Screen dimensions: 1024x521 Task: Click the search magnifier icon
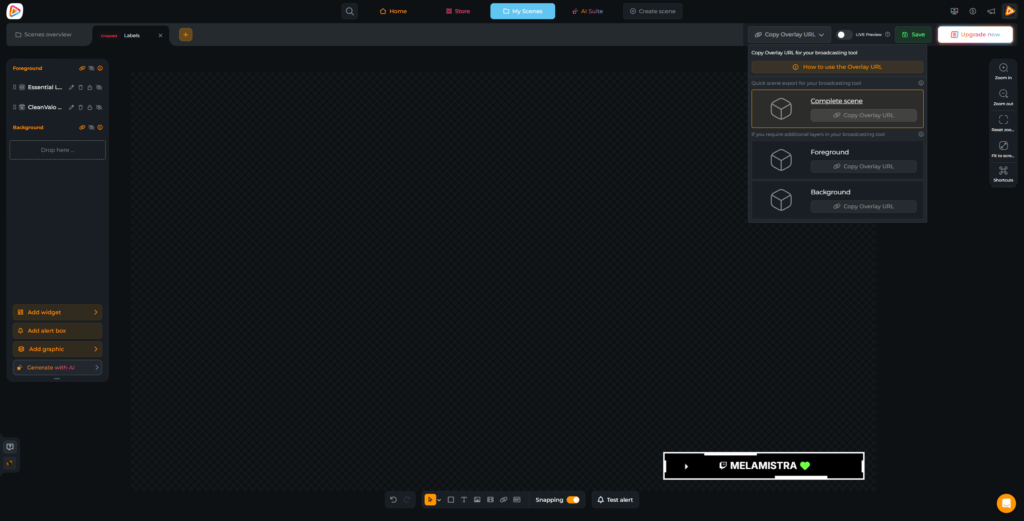click(350, 11)
